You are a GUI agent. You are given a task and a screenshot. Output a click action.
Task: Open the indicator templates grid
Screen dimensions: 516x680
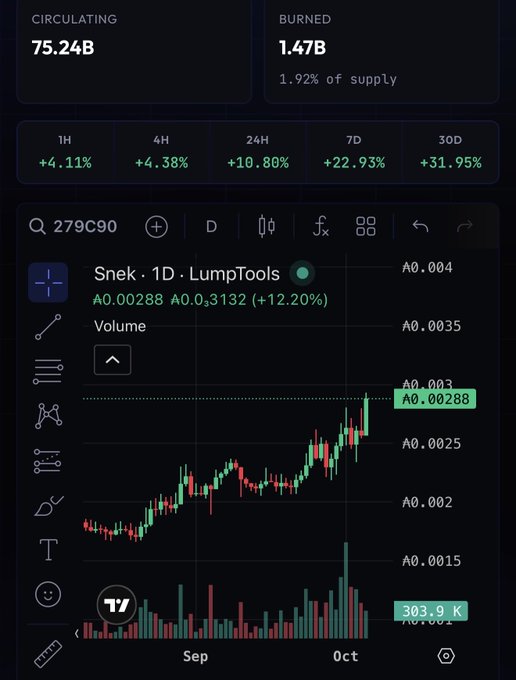(x=366, y=226)
